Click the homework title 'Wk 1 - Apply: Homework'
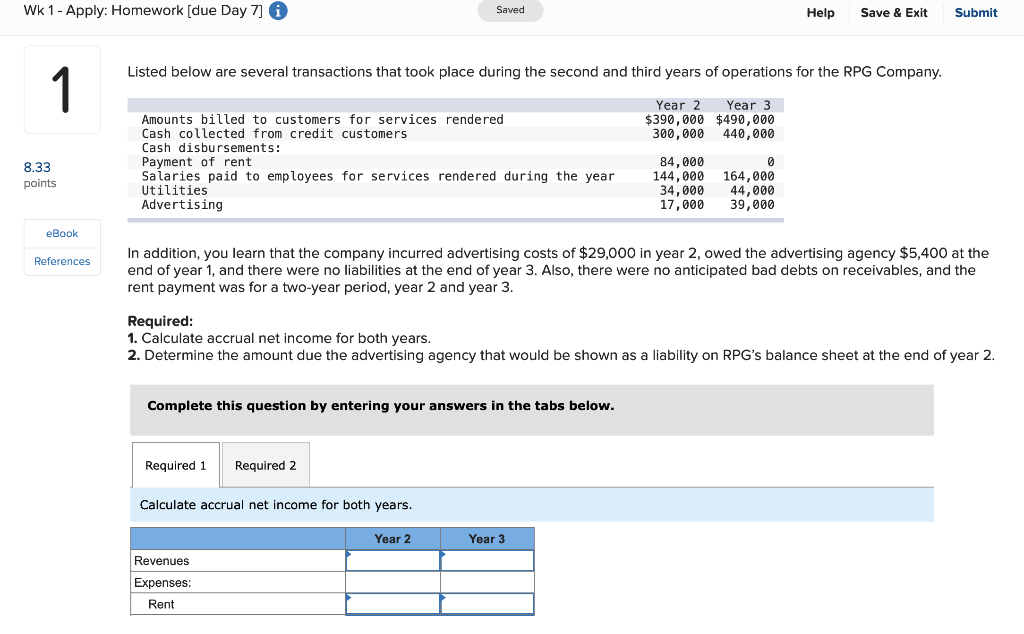This screenshot has width=1024, height=634. (143, 10)
